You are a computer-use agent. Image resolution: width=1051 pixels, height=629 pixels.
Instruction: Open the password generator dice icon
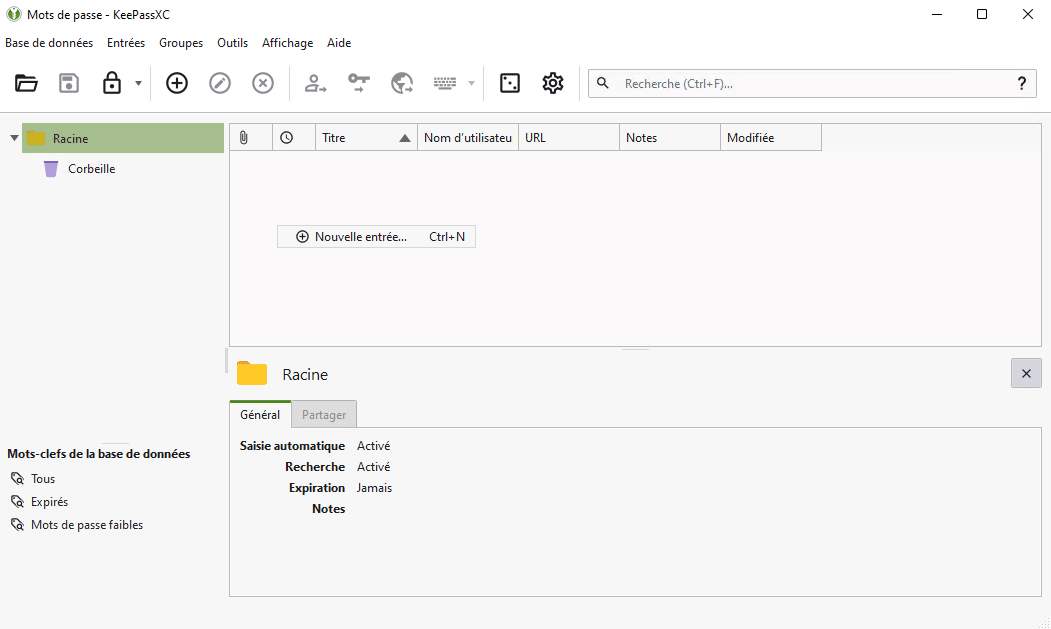[x=510, y=83]
